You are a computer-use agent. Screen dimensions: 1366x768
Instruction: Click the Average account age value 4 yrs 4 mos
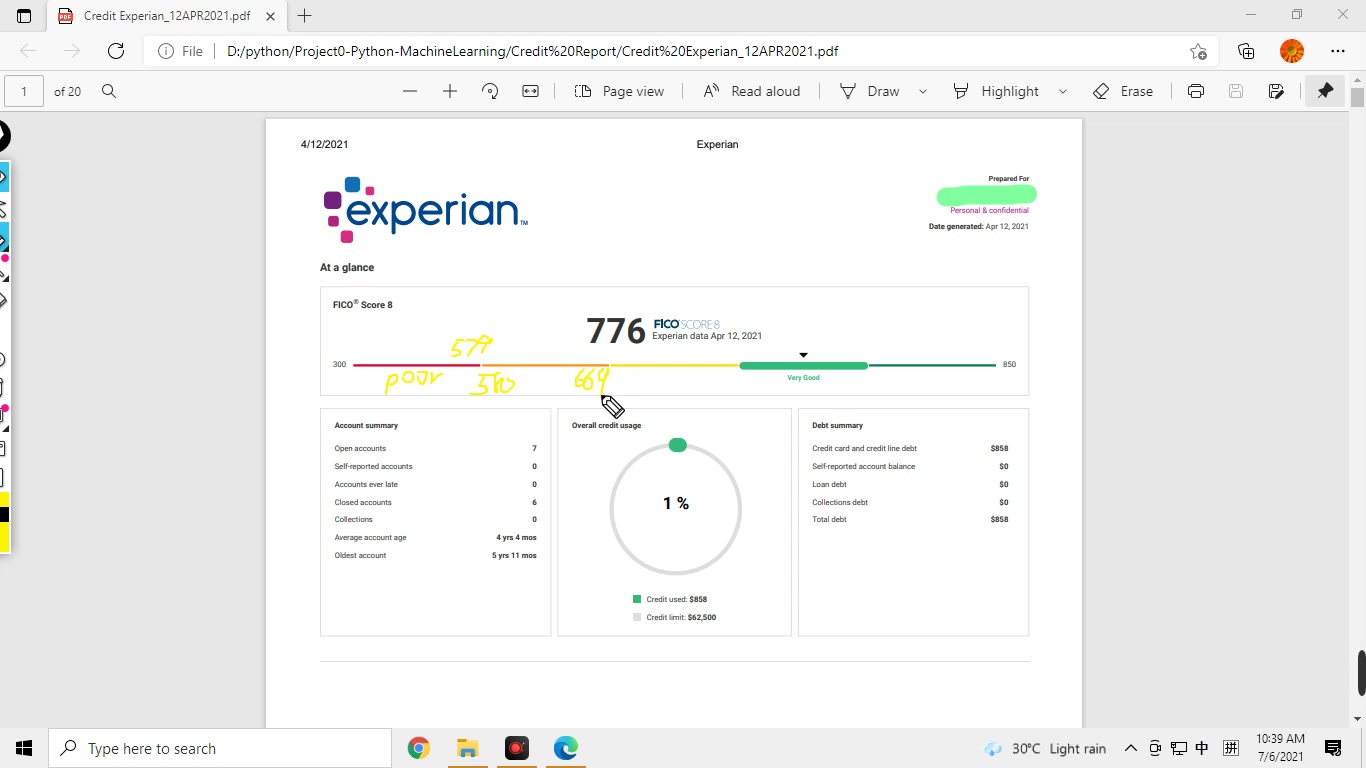pos(516,538)
